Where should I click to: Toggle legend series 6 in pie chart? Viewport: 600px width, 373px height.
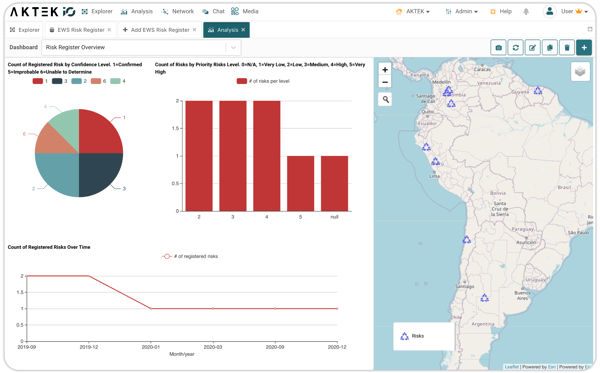[x=98, y=81]
